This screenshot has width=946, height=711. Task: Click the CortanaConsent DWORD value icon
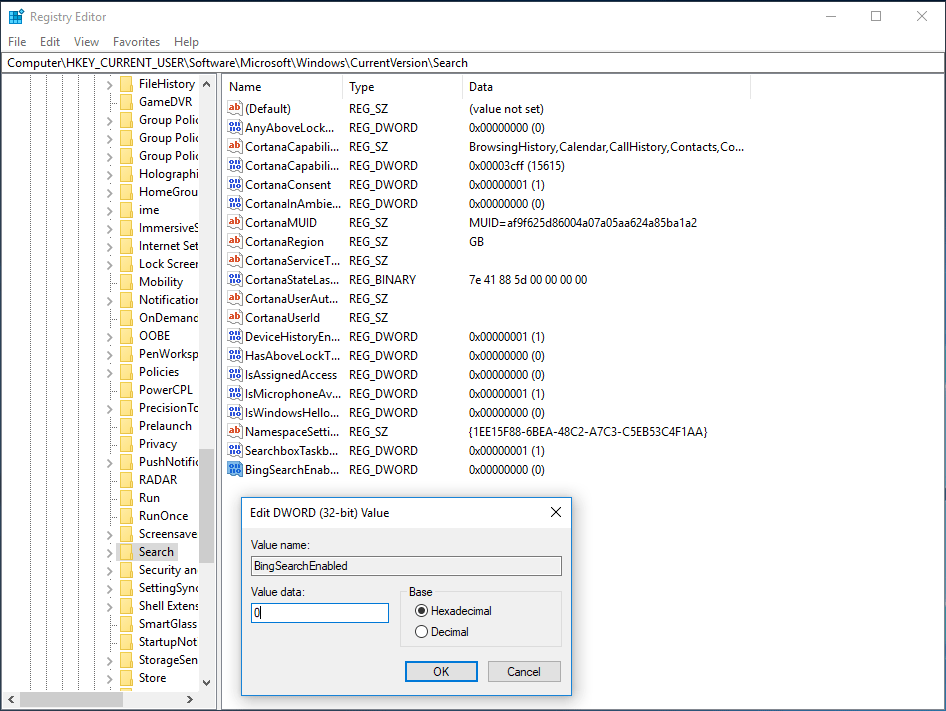[x=235, y=185]
